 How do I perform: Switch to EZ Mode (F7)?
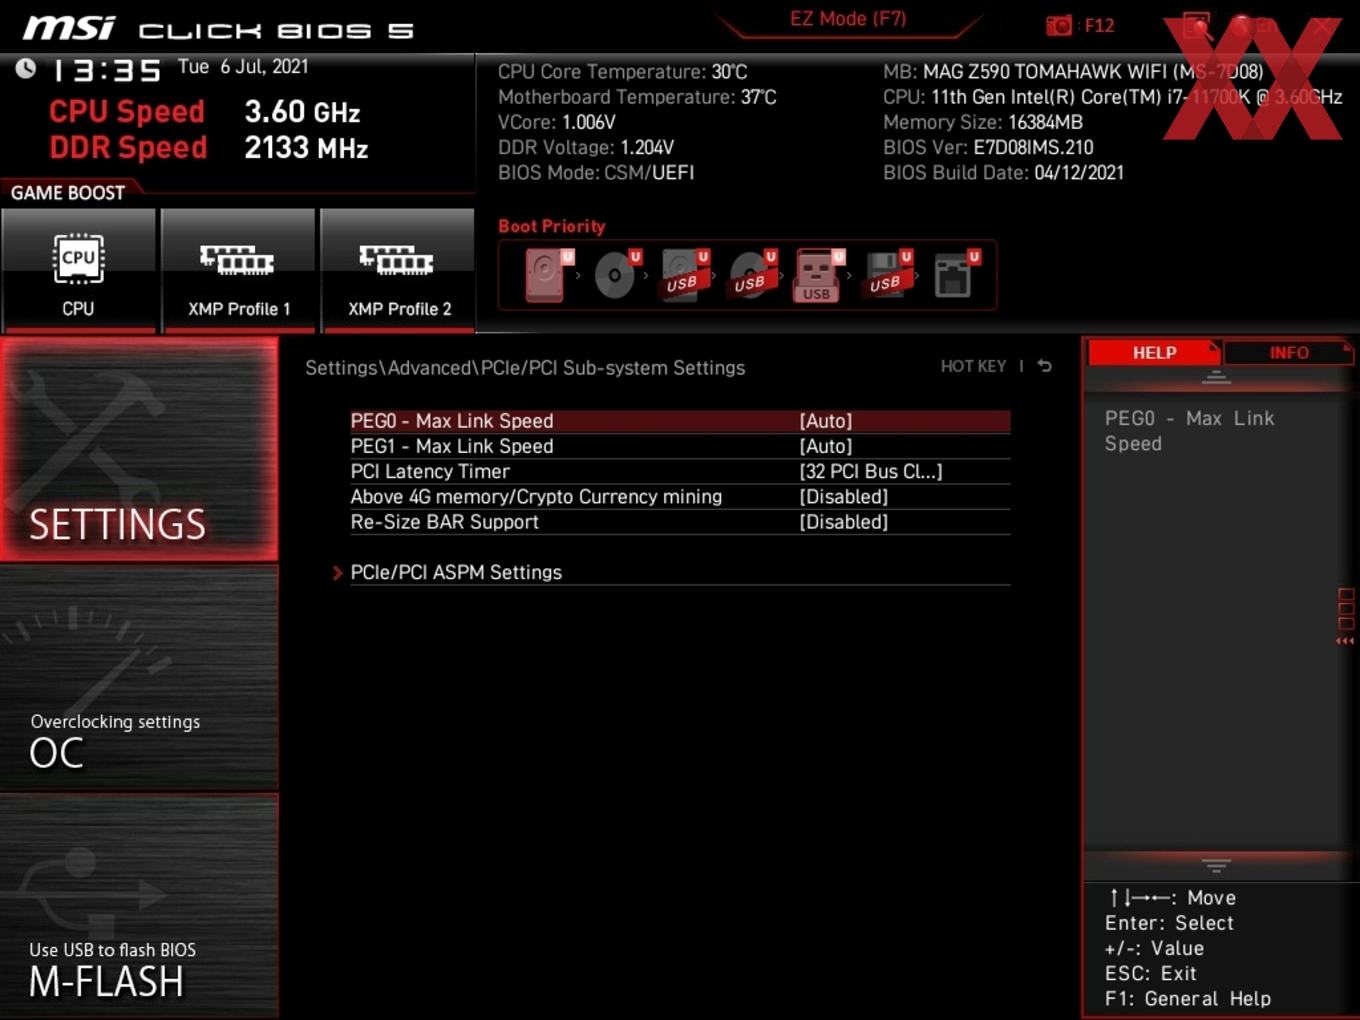point(847,19)
